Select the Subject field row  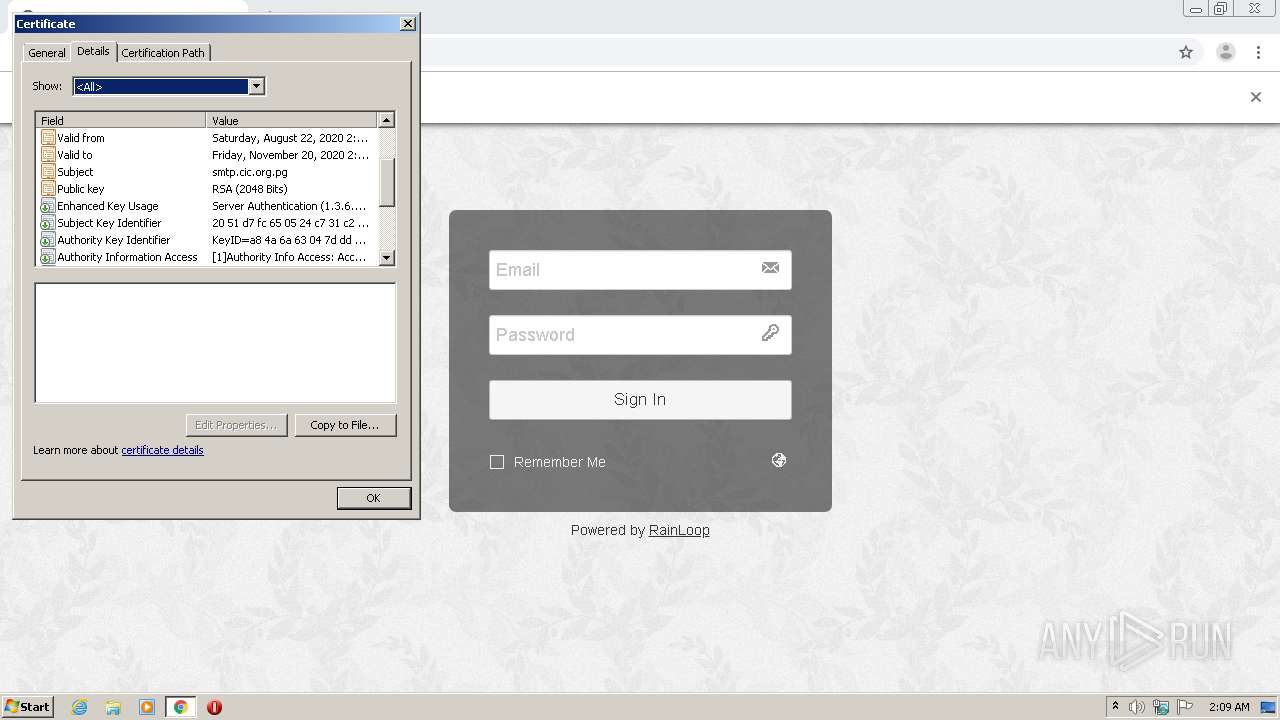click(207, 172)
